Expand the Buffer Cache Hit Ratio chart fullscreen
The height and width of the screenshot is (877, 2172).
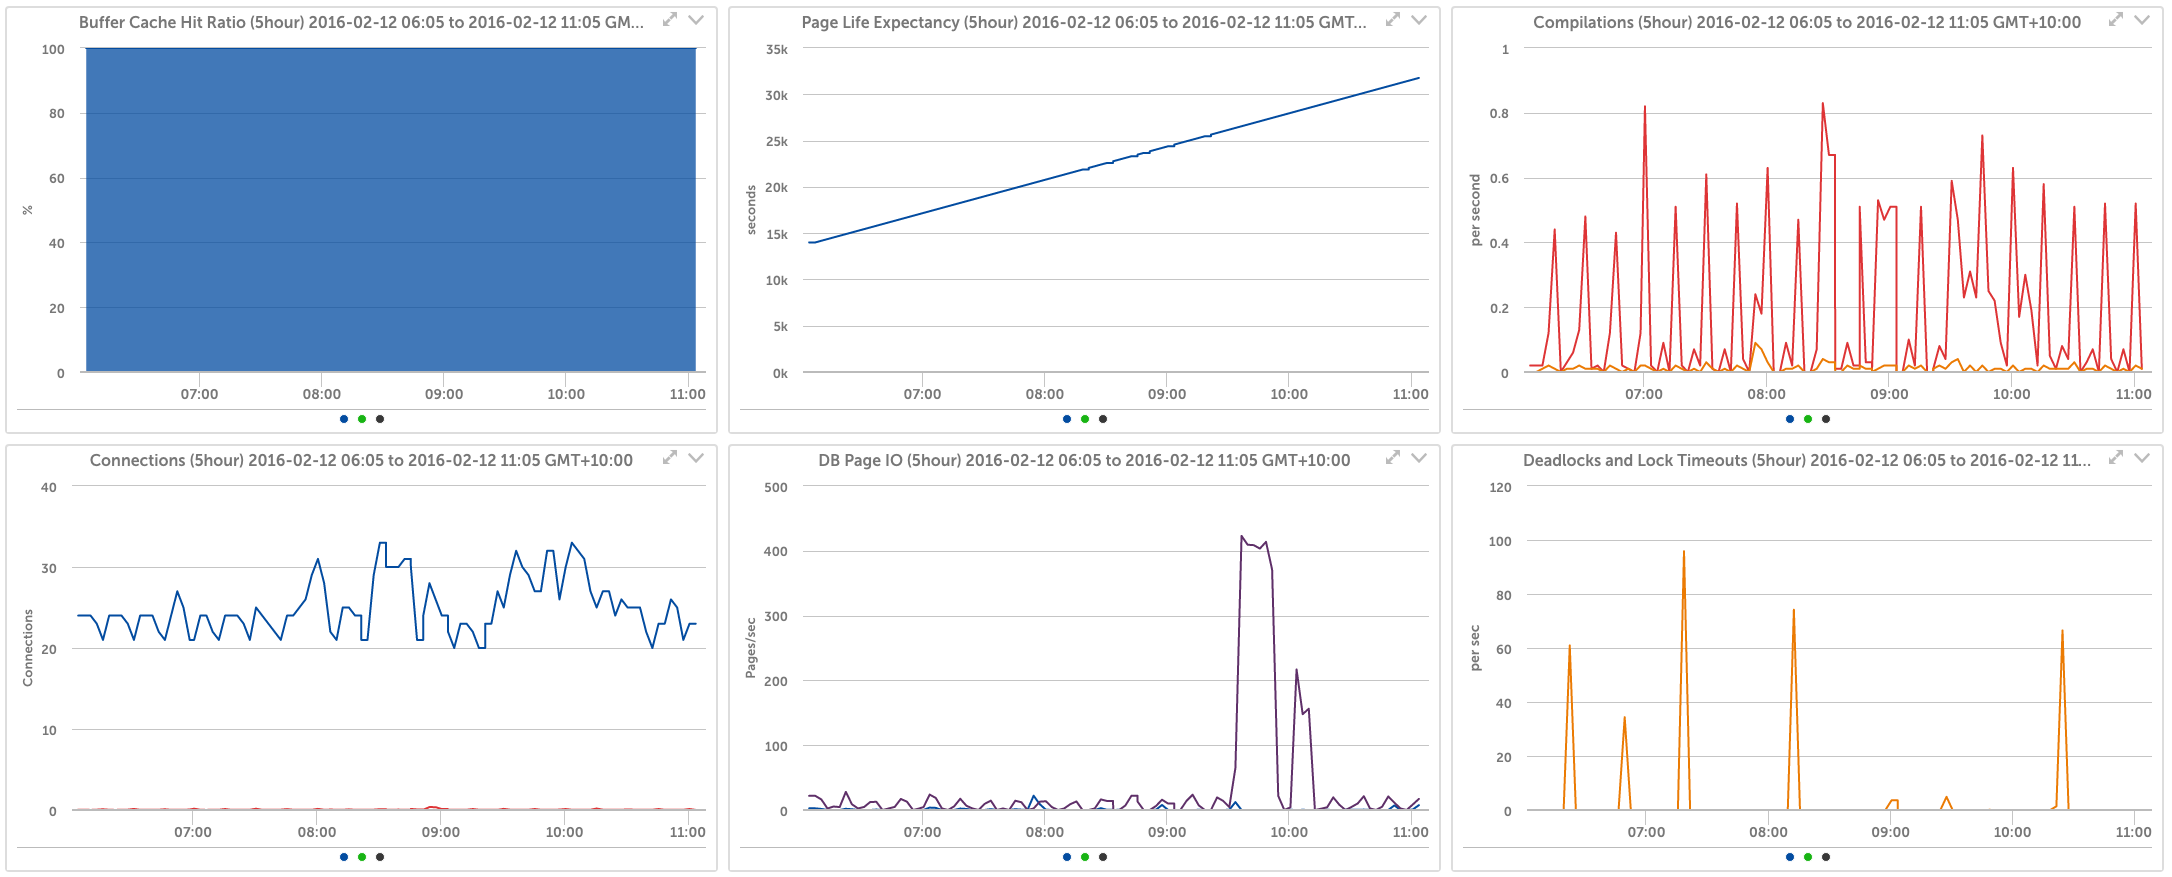670,20
